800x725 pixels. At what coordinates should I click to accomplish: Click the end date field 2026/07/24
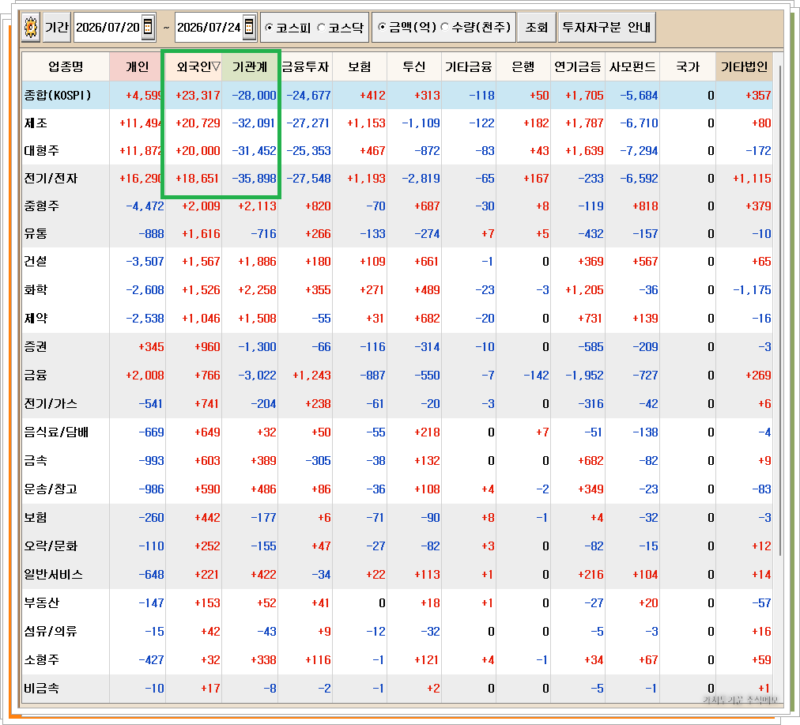point(209,27)
